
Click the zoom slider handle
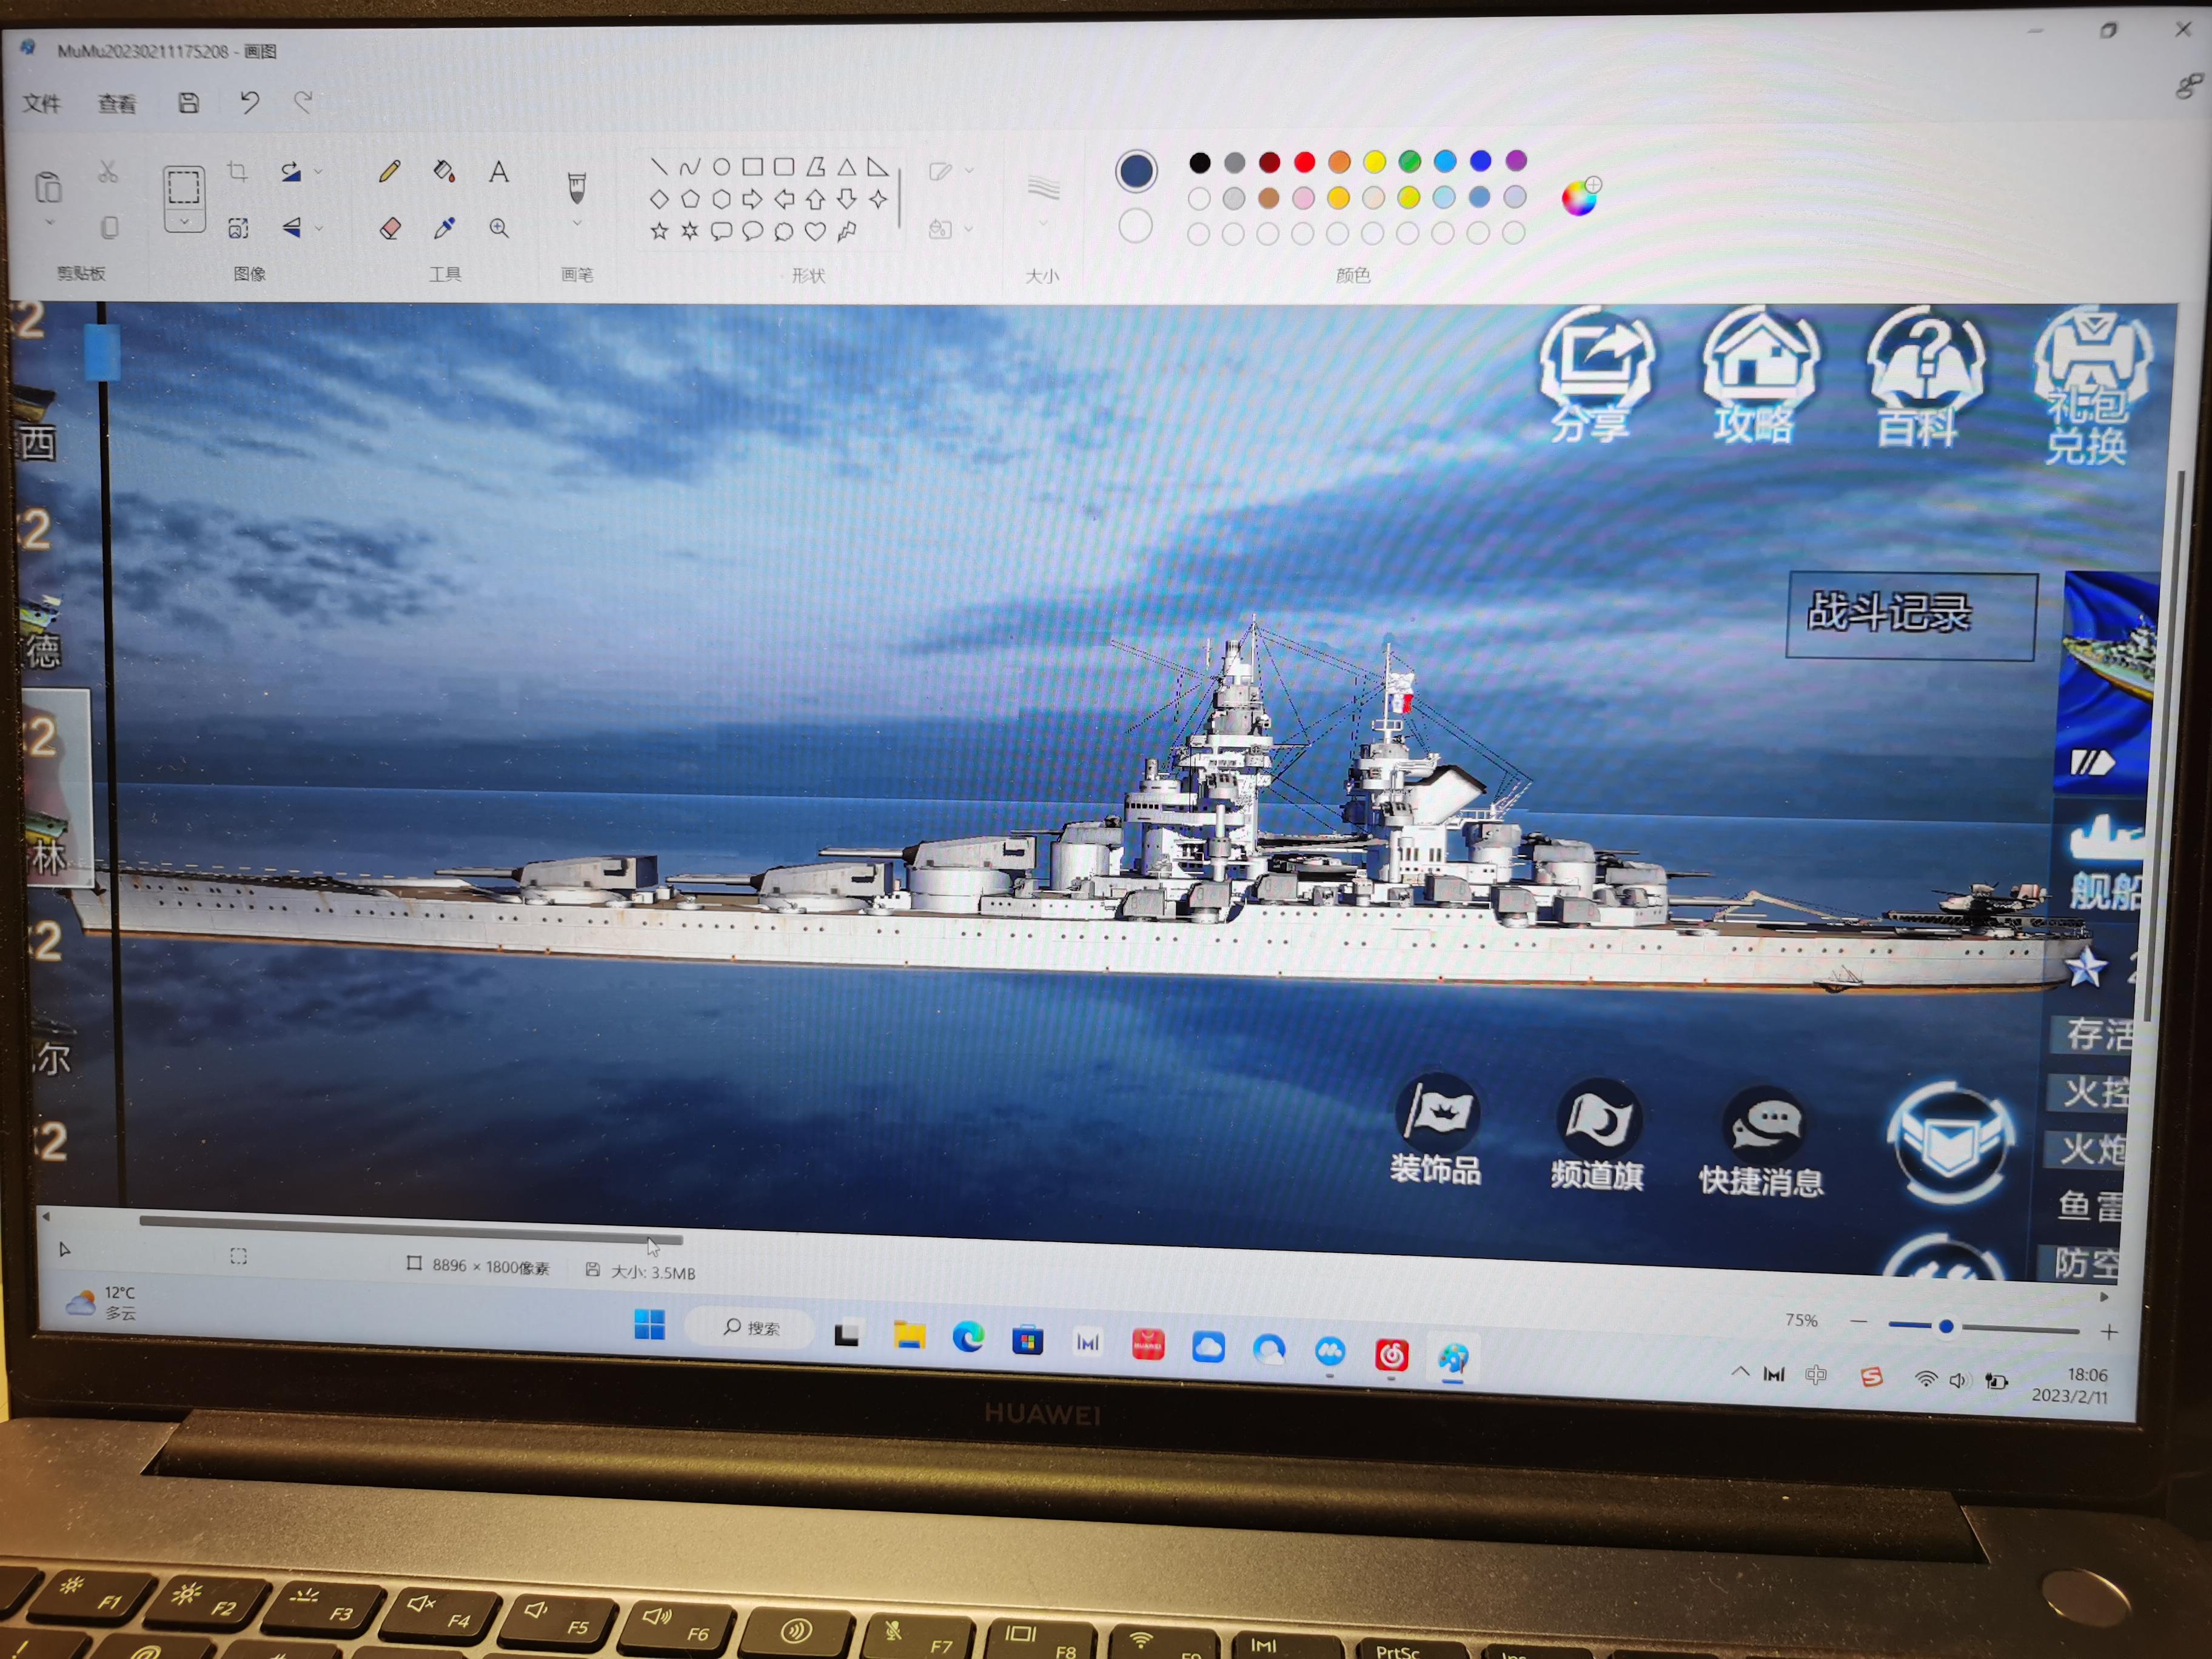1946,1327
